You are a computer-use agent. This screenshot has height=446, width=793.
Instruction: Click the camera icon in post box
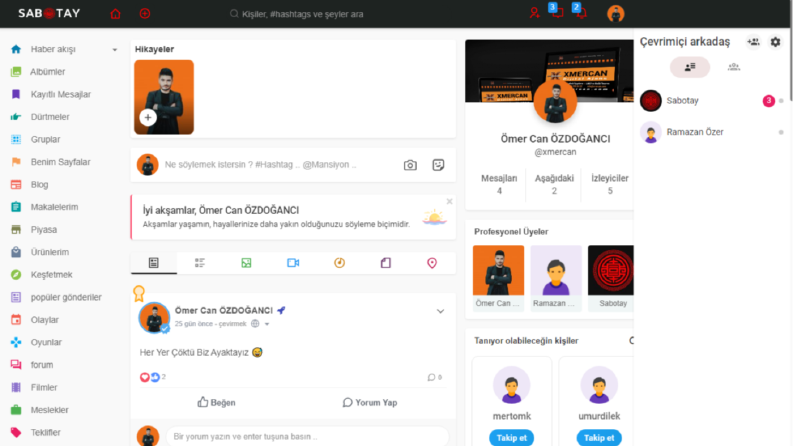coord(410,165)
